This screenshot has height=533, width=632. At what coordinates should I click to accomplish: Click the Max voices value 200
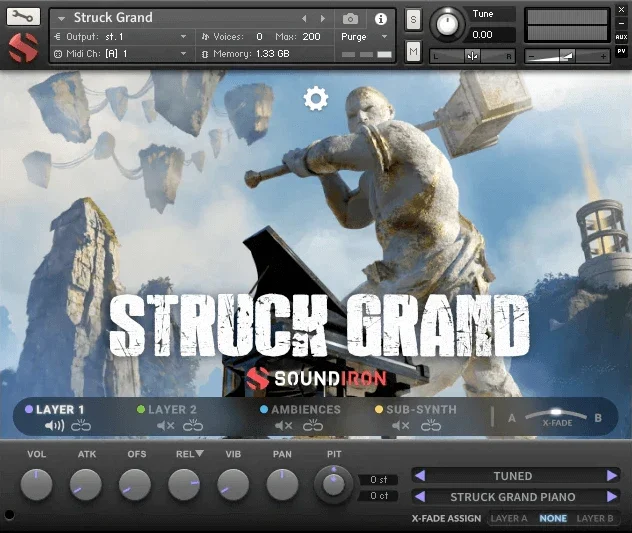tap(311, 37)
